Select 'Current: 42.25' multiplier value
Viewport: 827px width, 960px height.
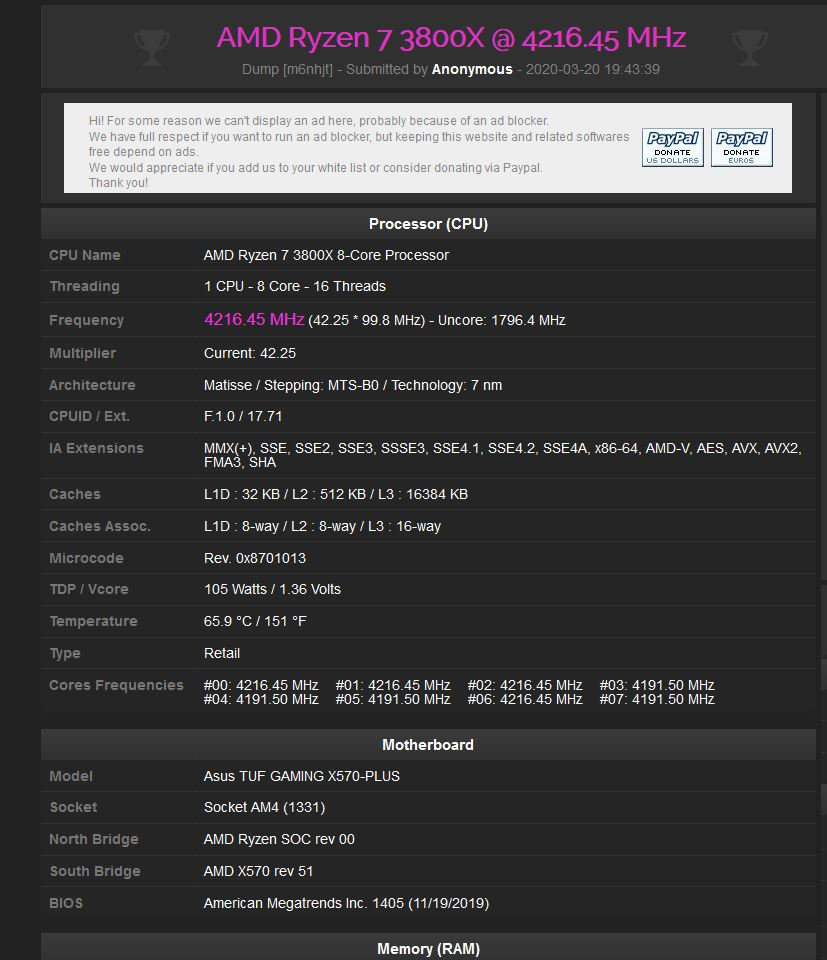pos(250,353)
